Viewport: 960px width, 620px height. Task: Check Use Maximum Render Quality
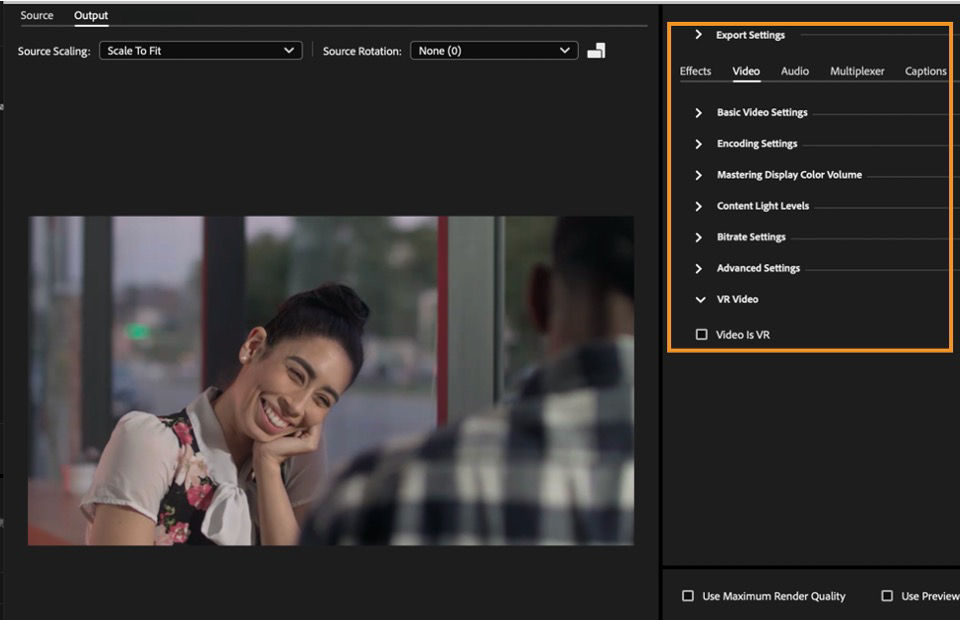pos(687,595)
